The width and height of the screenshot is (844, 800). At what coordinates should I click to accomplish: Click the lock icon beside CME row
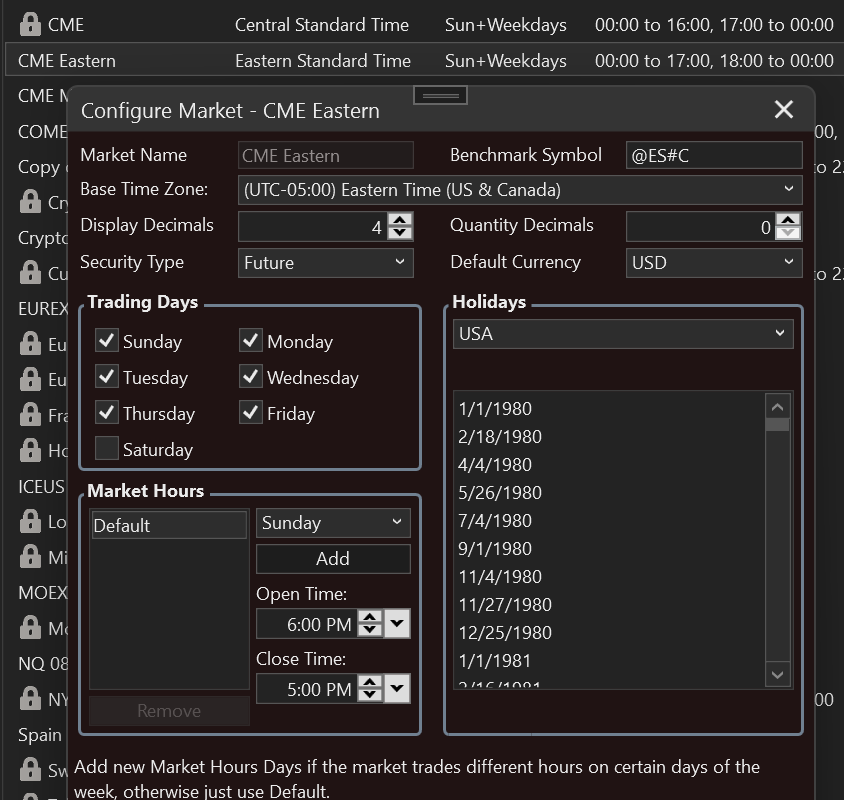[x=30, y=24]
